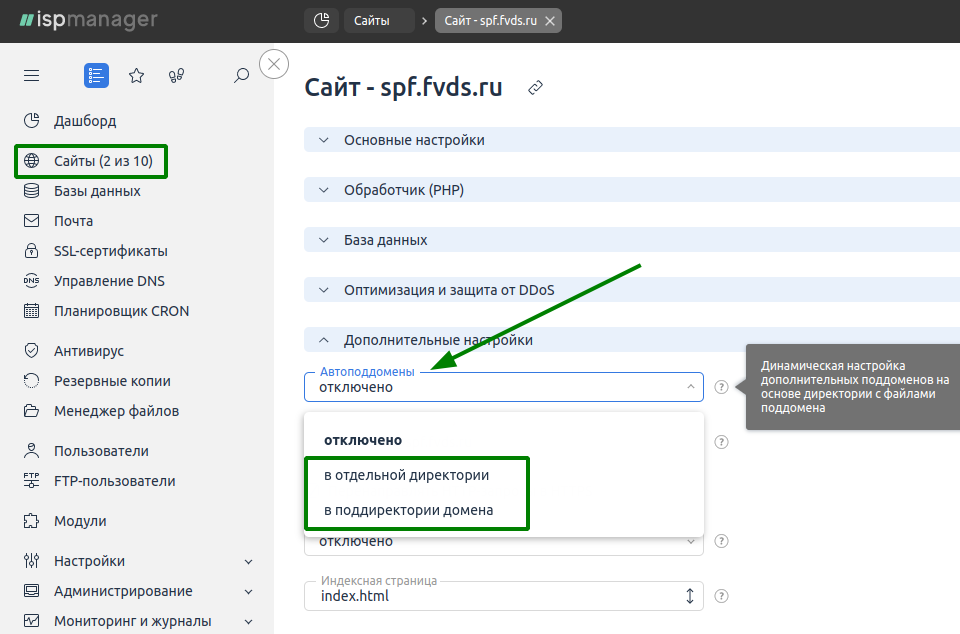The height and width of the screenshot is (634, 960).
Task: Choose 'в поддиректории домена' option
Action: (x=408, y=510)
